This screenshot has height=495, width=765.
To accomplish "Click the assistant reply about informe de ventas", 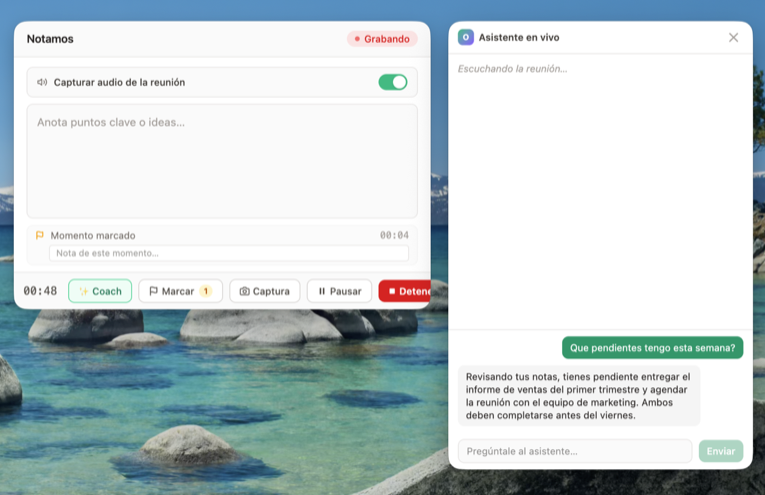I will tap(579, 396).
